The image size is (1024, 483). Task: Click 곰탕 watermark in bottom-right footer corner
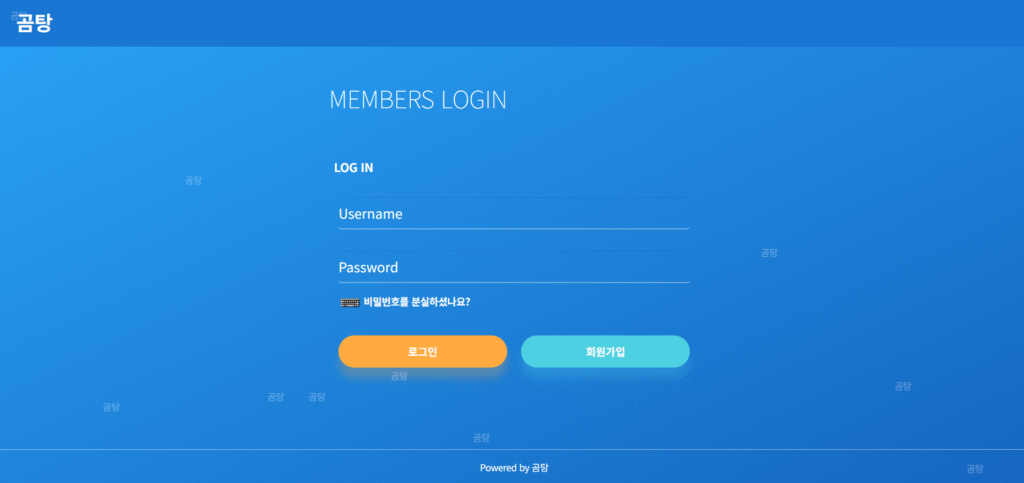point(974,468)
